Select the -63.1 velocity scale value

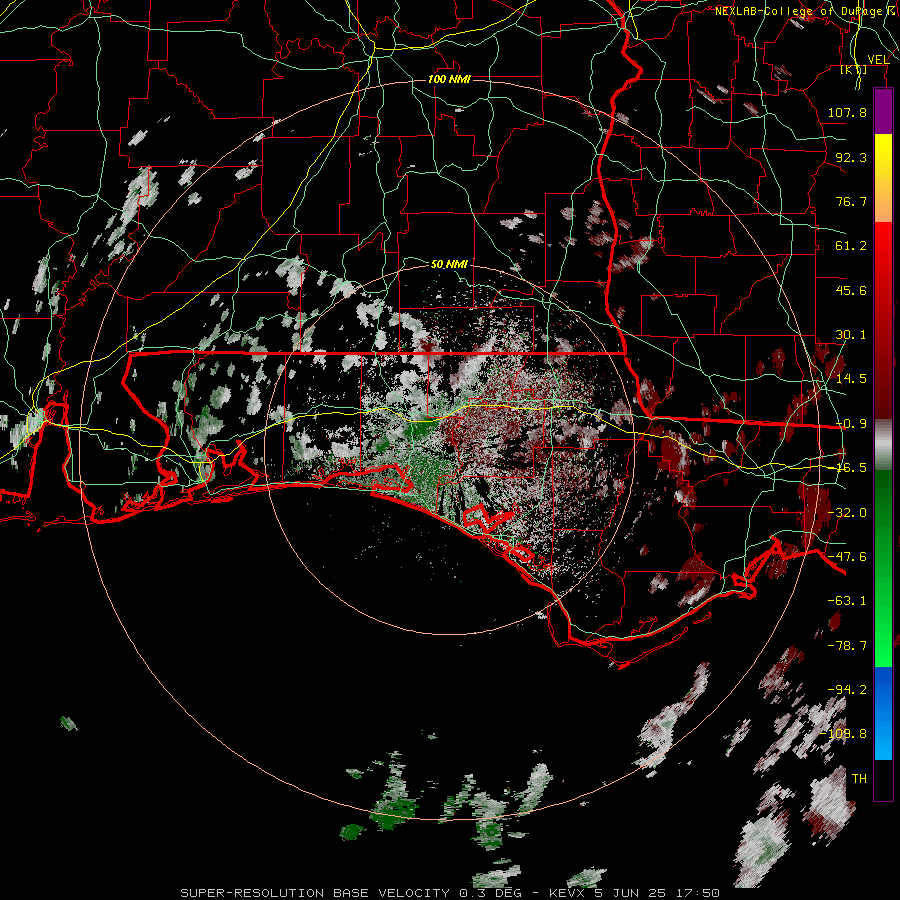(x=847, y=601)
